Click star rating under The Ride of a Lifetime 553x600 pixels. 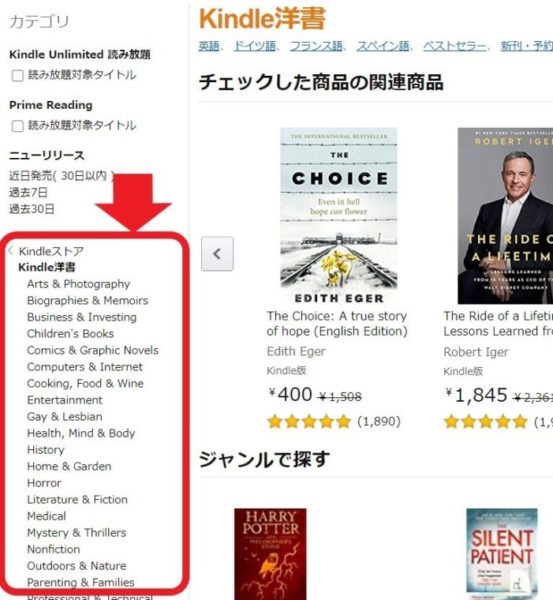point(485,422)
